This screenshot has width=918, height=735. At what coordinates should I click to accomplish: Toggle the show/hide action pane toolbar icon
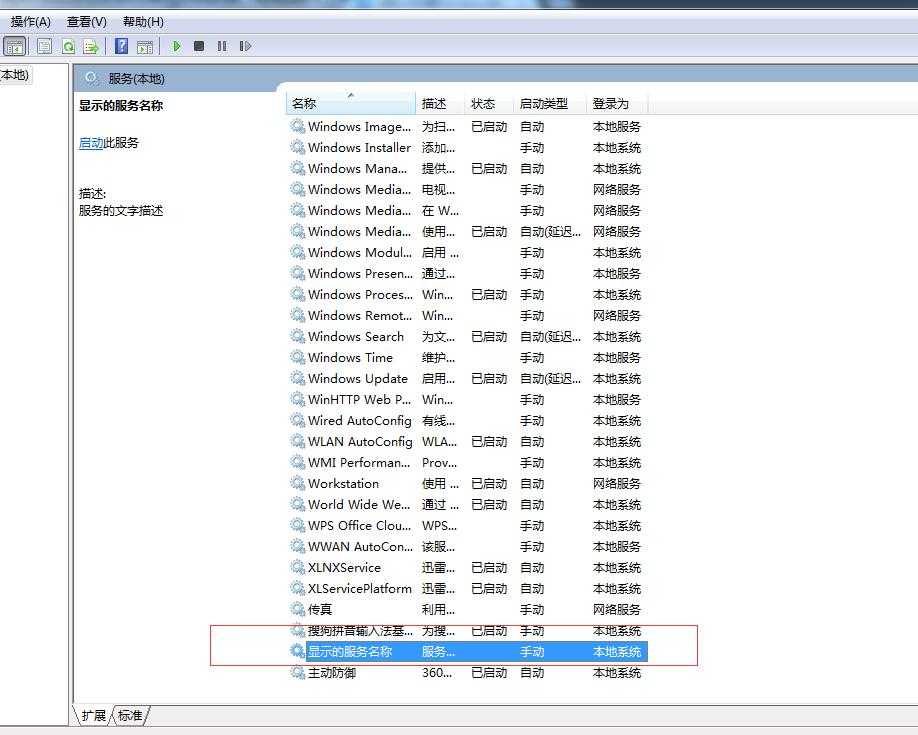coord(145,46)
